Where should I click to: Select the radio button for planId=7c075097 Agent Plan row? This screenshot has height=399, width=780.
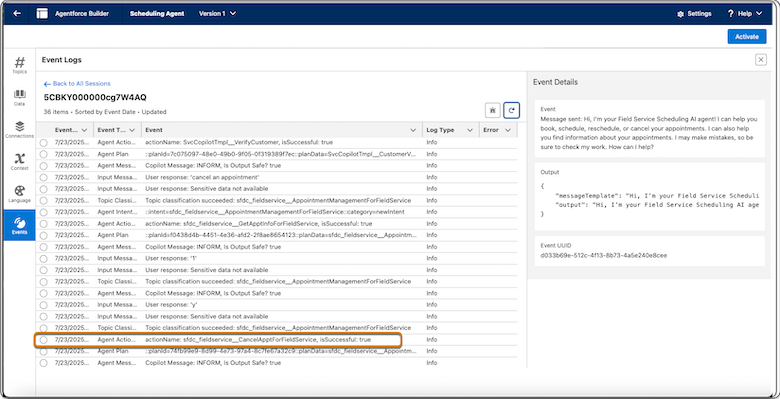point(44,154)
